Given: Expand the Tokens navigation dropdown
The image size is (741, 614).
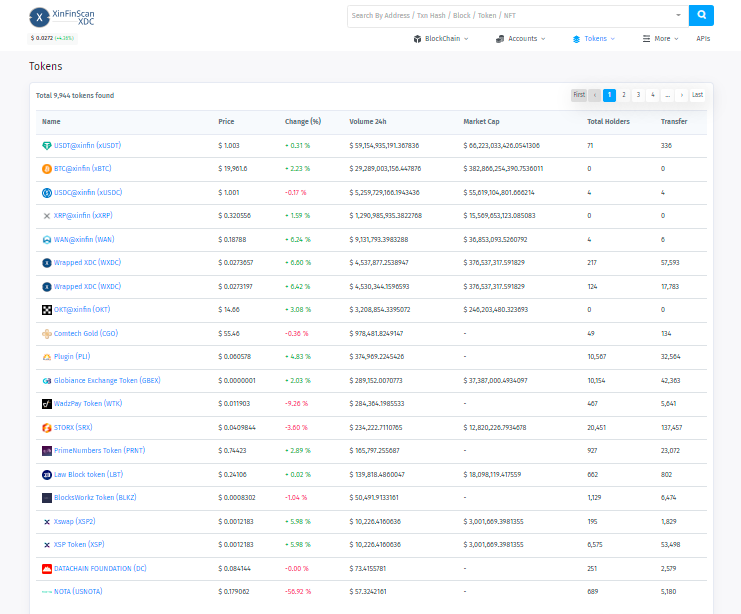Looking at the screenshot, I should (593, 39).
